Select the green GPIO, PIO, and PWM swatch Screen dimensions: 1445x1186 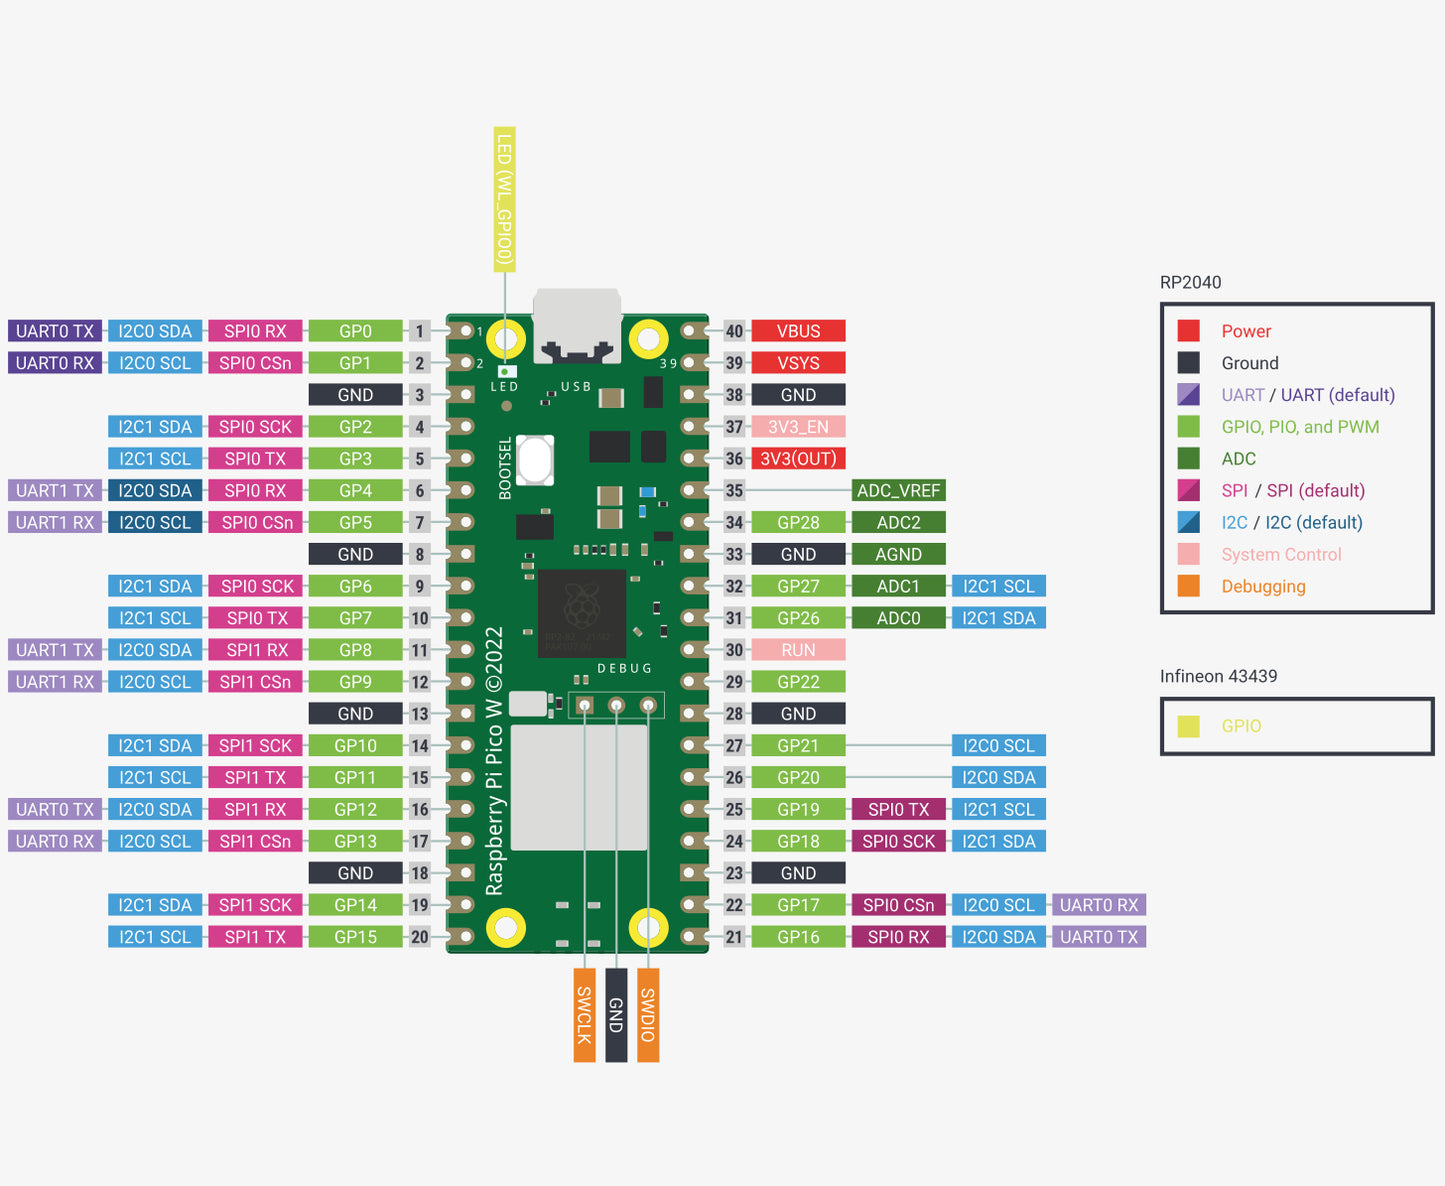(1188, 427)
